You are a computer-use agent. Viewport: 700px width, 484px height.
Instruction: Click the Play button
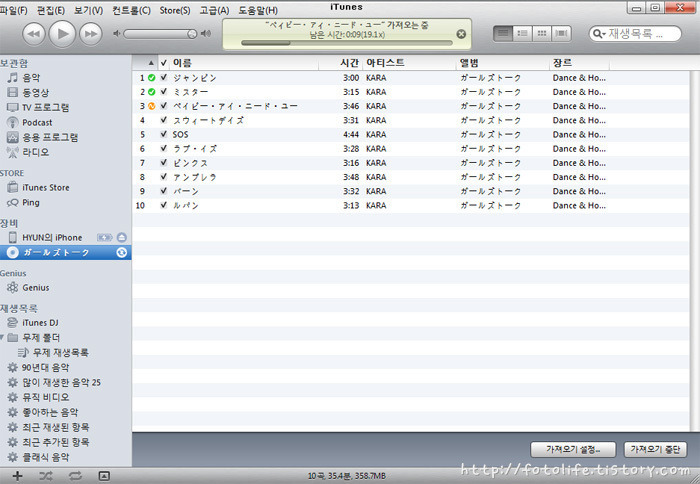62,34
